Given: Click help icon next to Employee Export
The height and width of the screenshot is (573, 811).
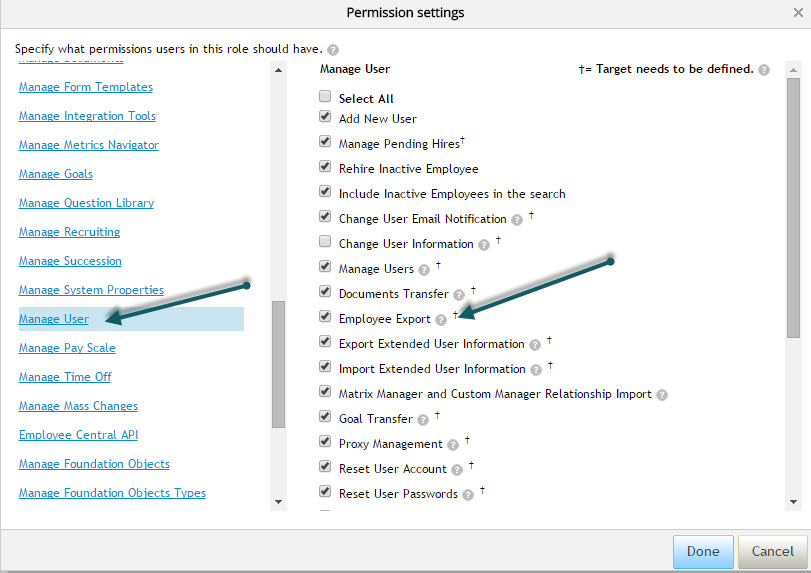Looking at the screenshot, I should click(x=441, y=320).
